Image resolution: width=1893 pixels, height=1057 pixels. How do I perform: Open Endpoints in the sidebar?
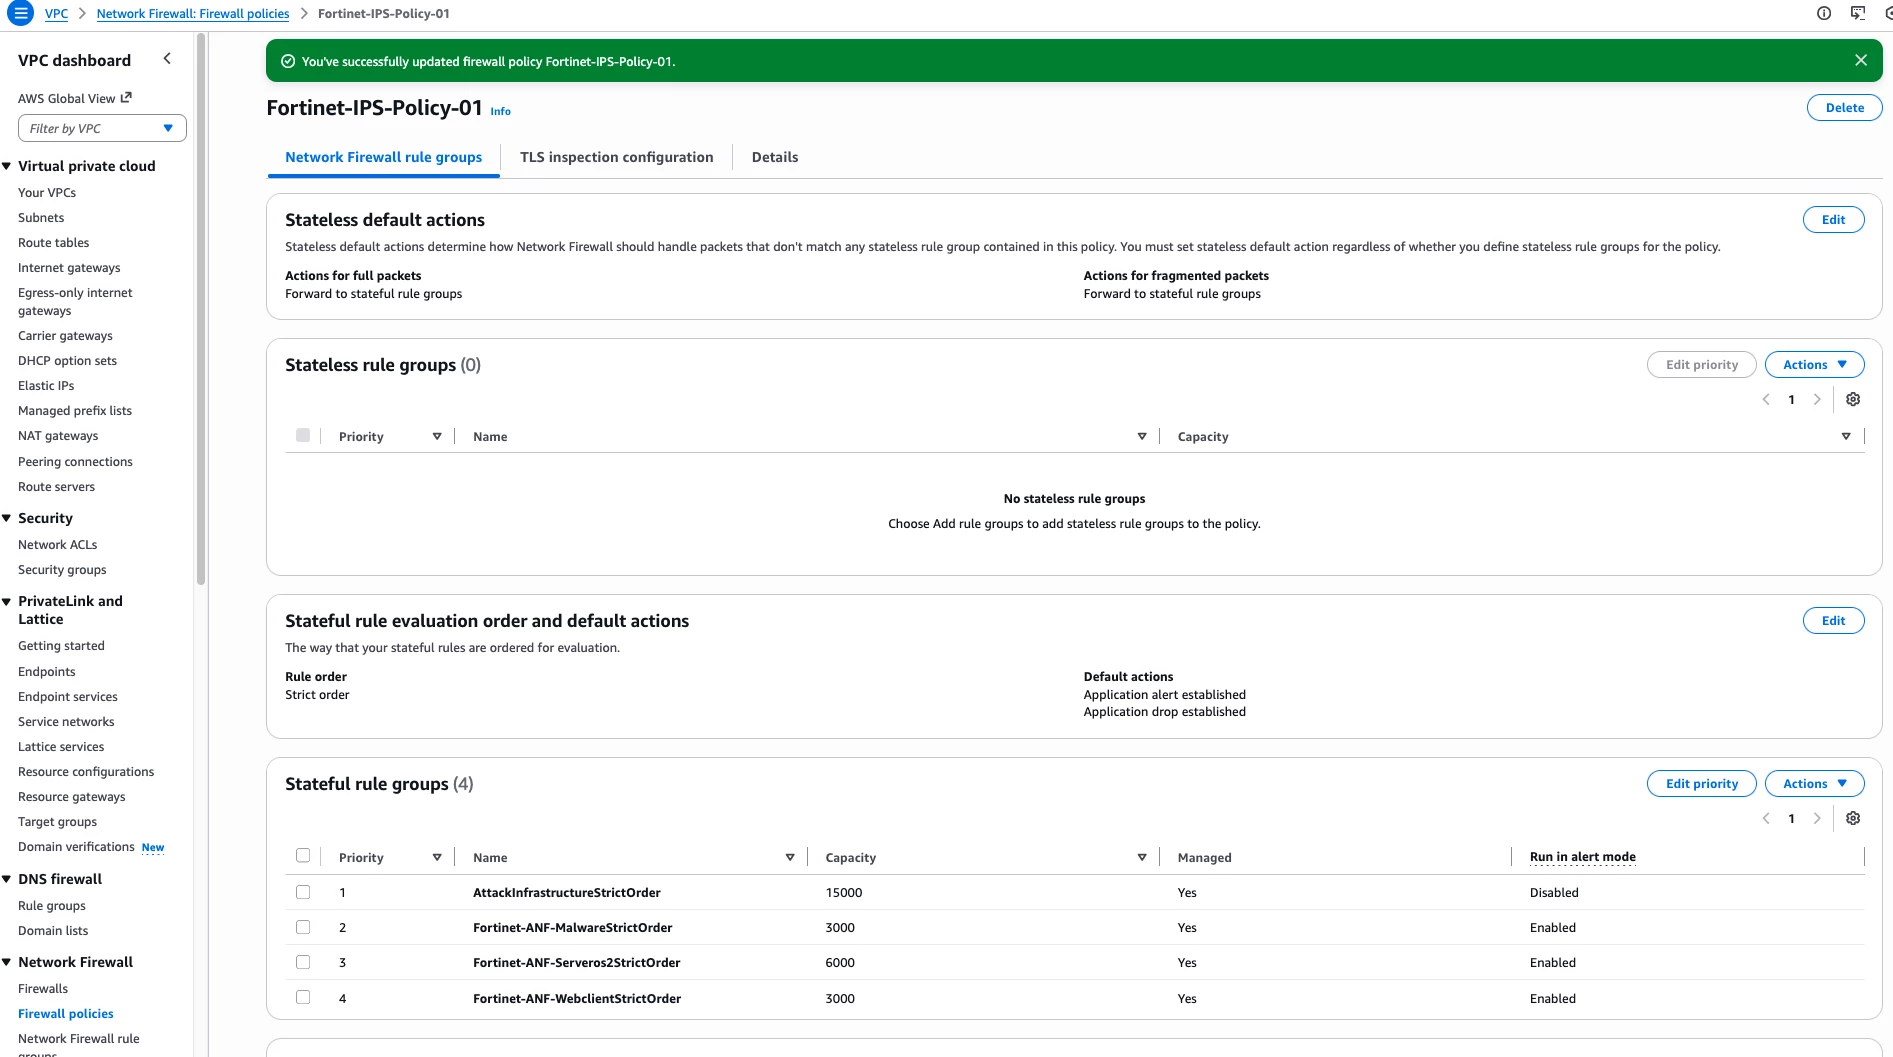[47, 672]
